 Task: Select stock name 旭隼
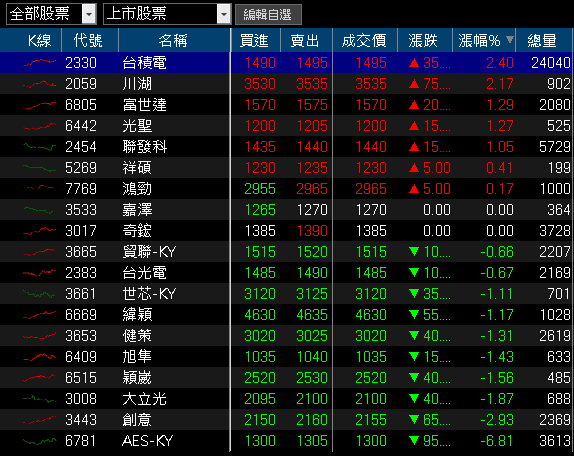[x=137, y=357]
